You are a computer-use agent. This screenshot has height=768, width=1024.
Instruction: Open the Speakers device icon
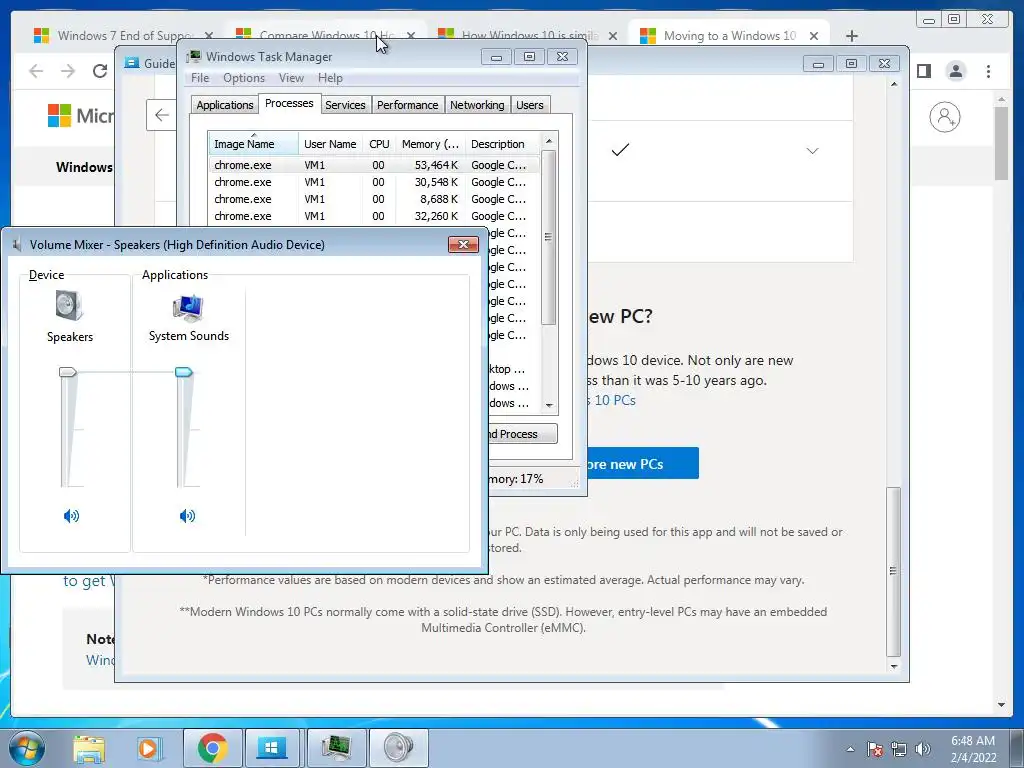coord(69,306)
